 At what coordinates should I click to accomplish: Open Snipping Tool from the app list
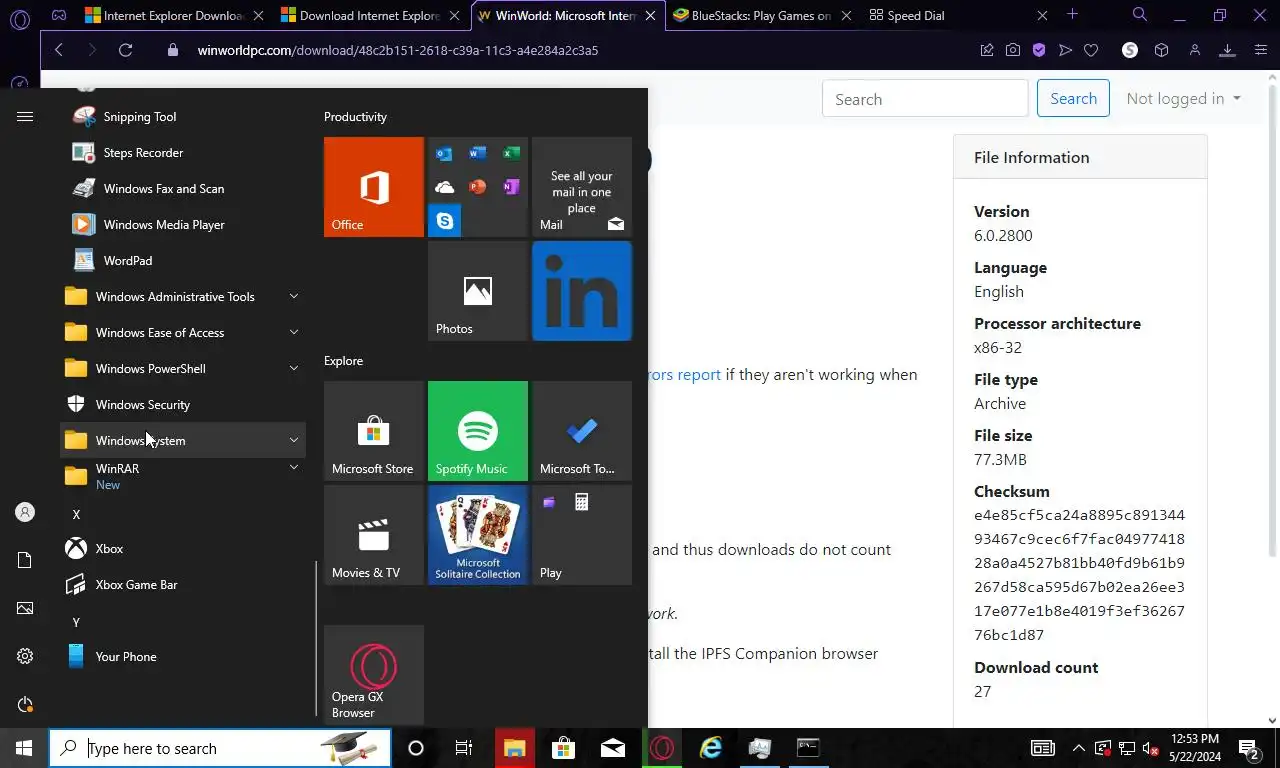(x=184, y=117)
